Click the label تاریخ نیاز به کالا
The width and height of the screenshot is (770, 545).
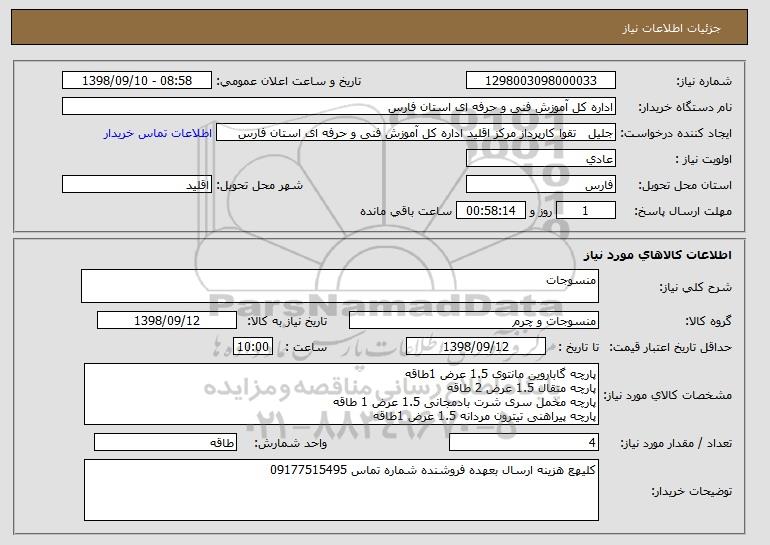[x=287, y=321]
